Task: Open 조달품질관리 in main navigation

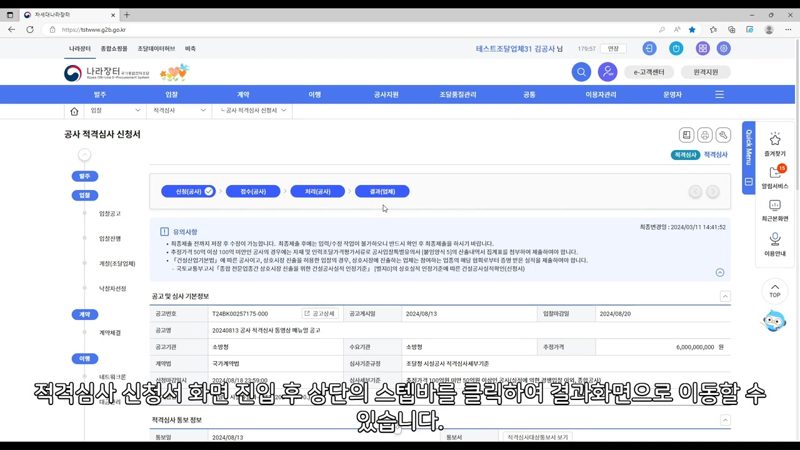Action: point(458,94)
